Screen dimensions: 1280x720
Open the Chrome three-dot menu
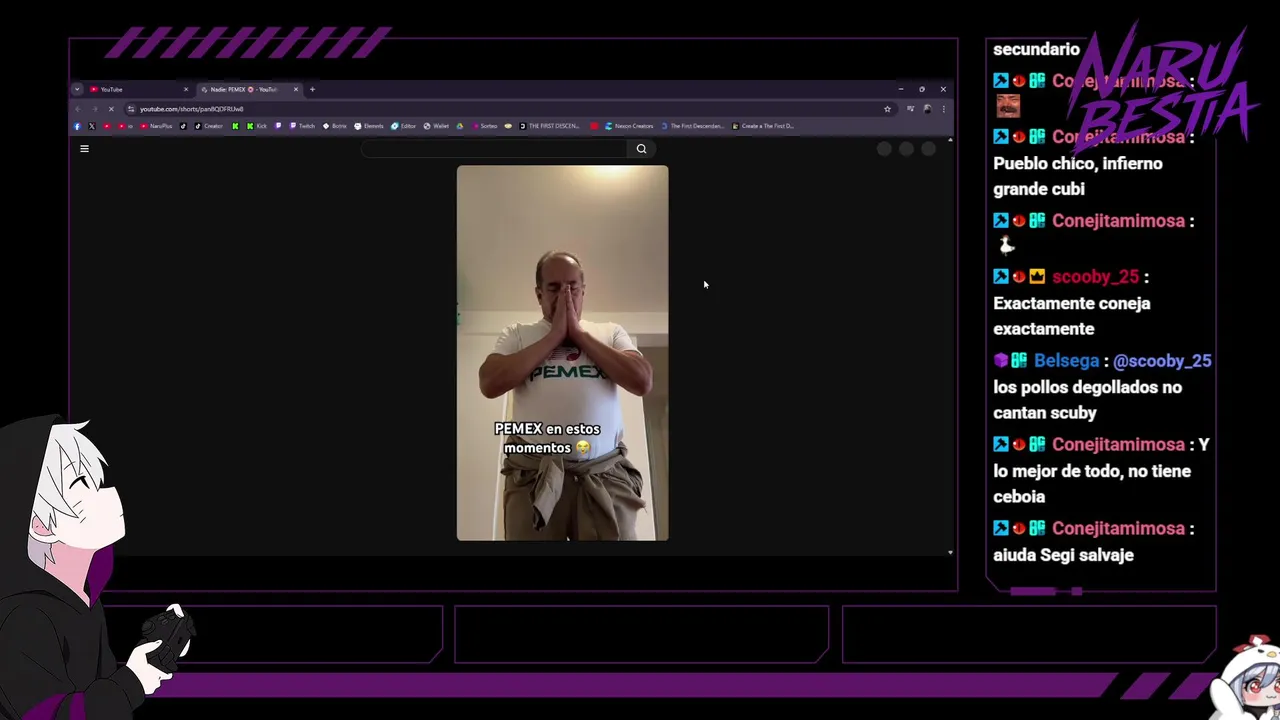tap(943, 109)
